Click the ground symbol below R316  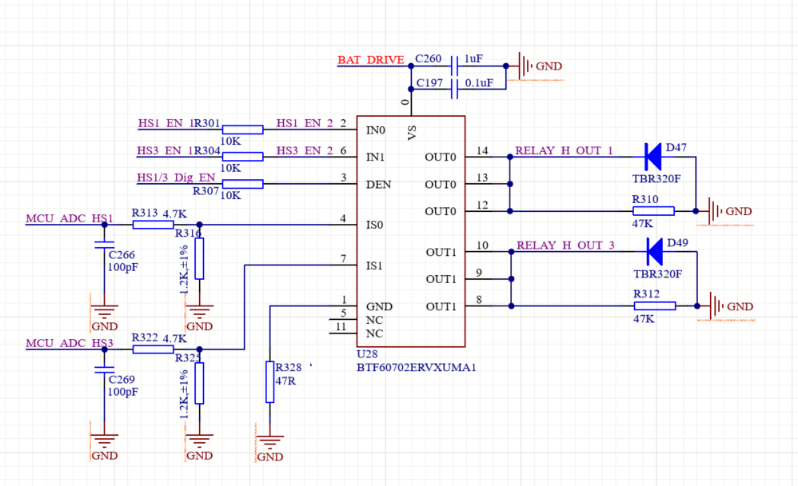click(200, 311)
